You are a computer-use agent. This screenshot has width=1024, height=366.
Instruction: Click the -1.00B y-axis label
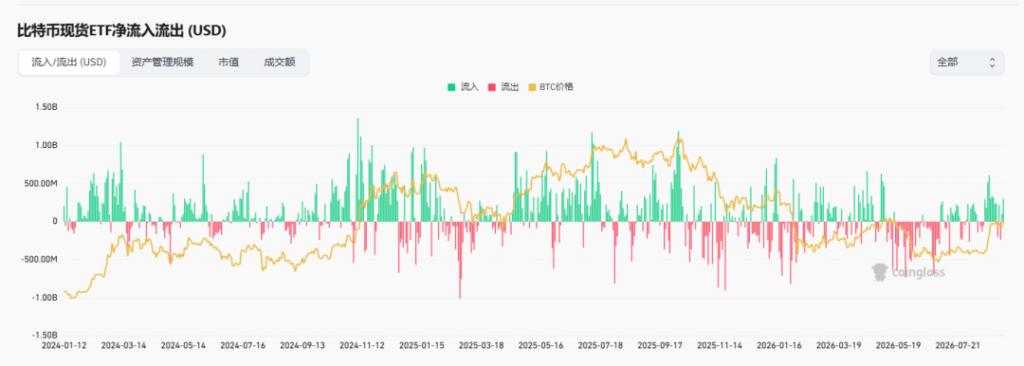pyautogui.click(x=44, y=297)
